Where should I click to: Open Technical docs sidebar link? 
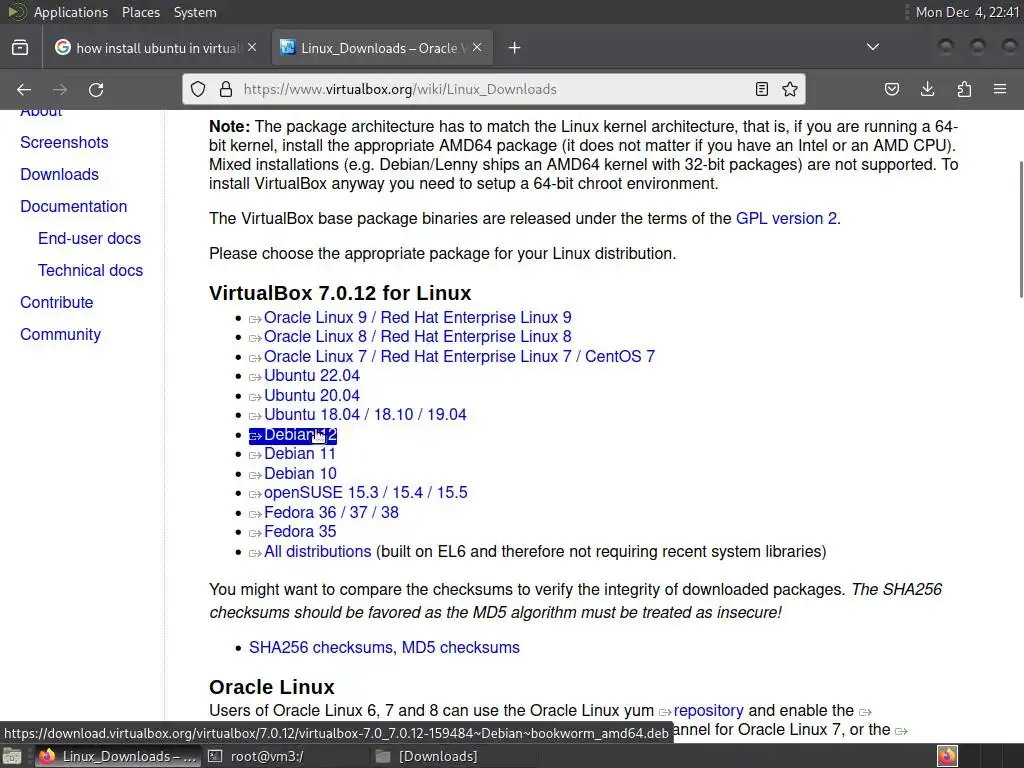(x=90, y=270)
